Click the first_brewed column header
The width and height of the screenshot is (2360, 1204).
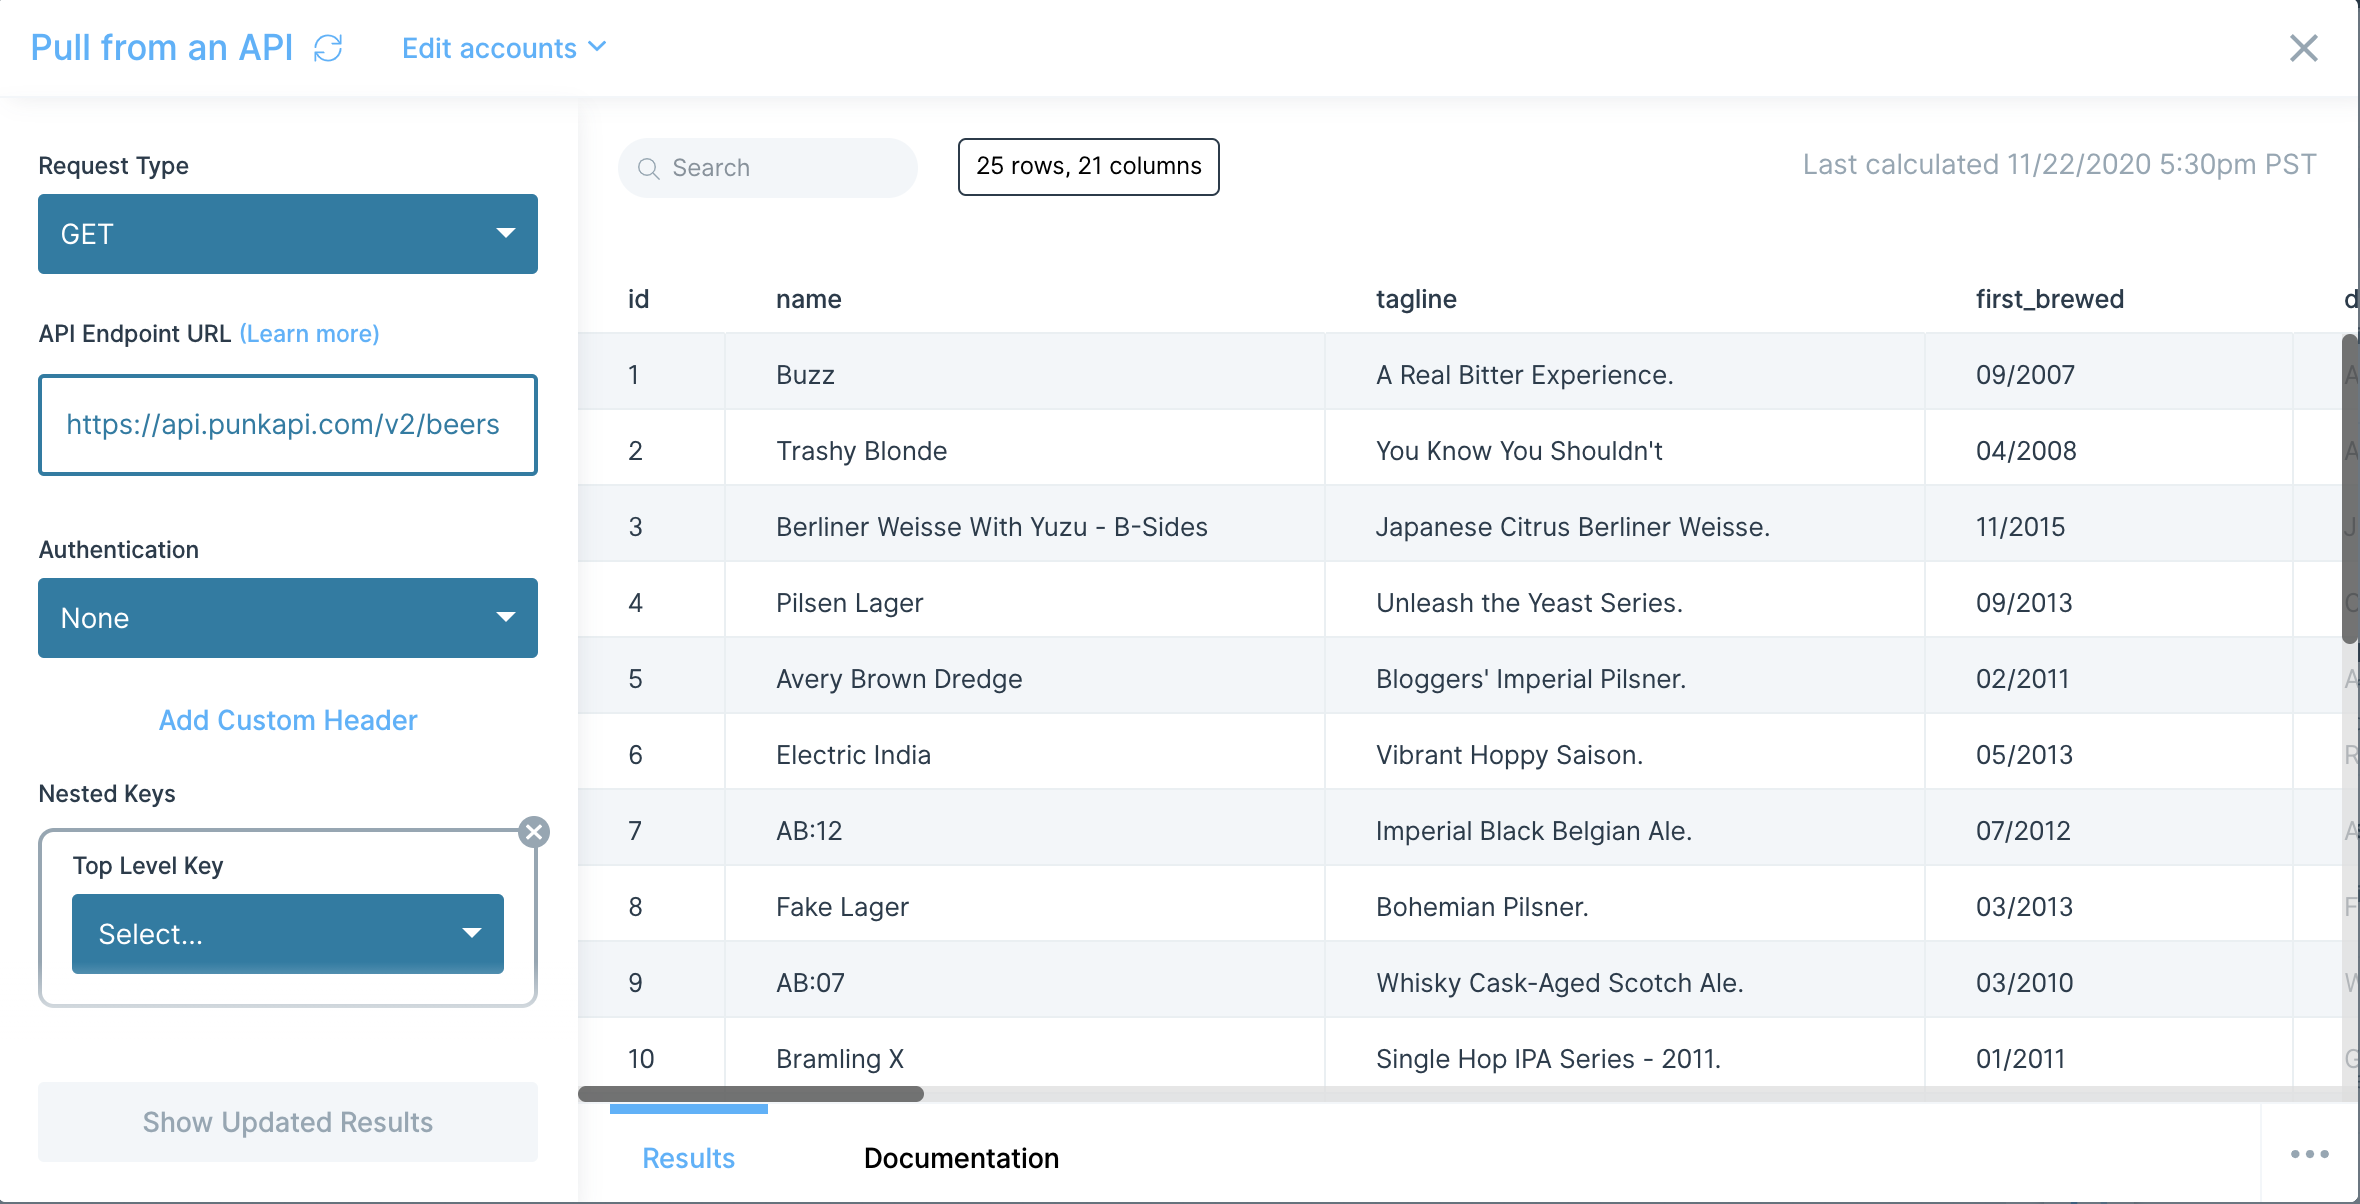[x=2049, y=299]
